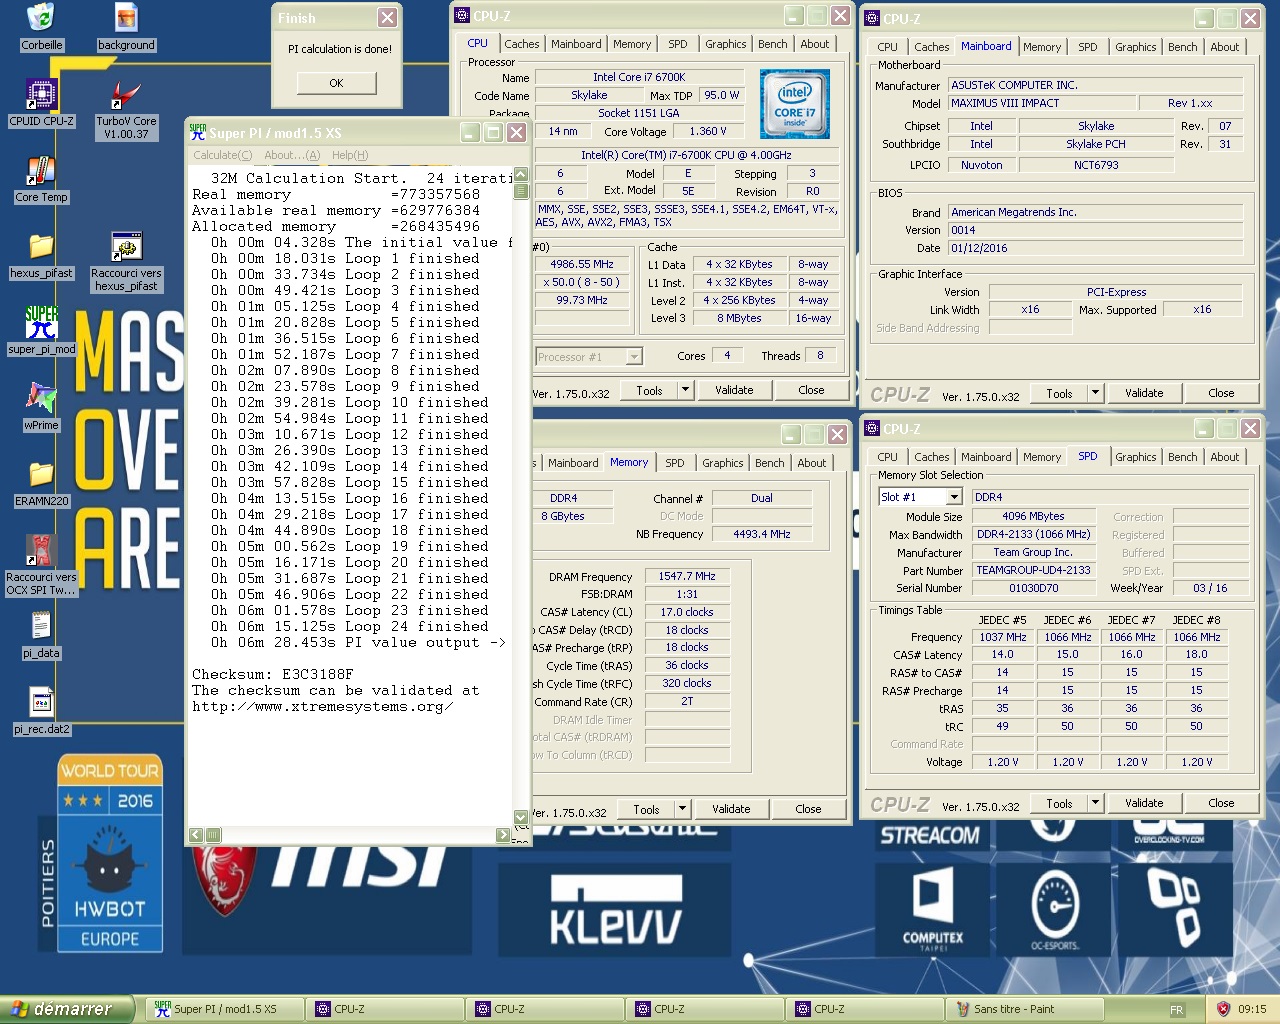Open the démarrer Start button
Viewport: 1280px width, 1024px height.
click(x=66, y=1009)
